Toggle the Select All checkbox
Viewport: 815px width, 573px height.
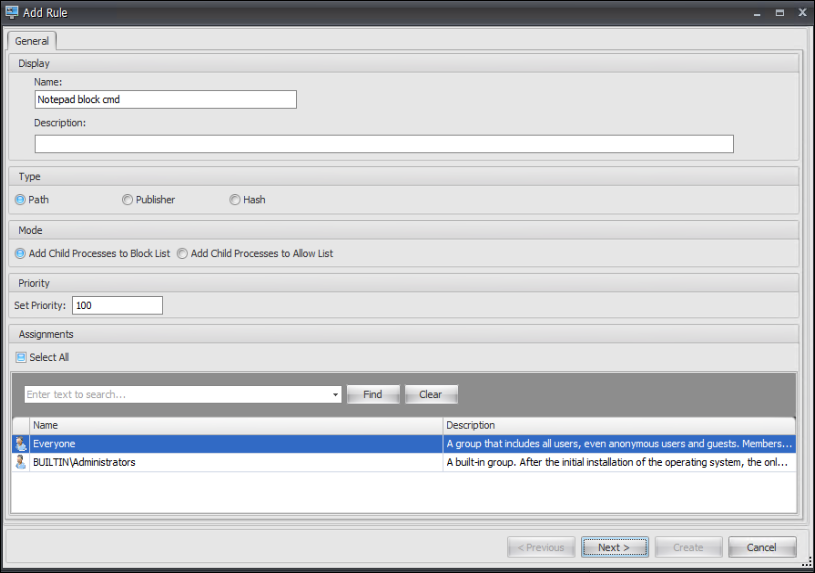[21, 357]
